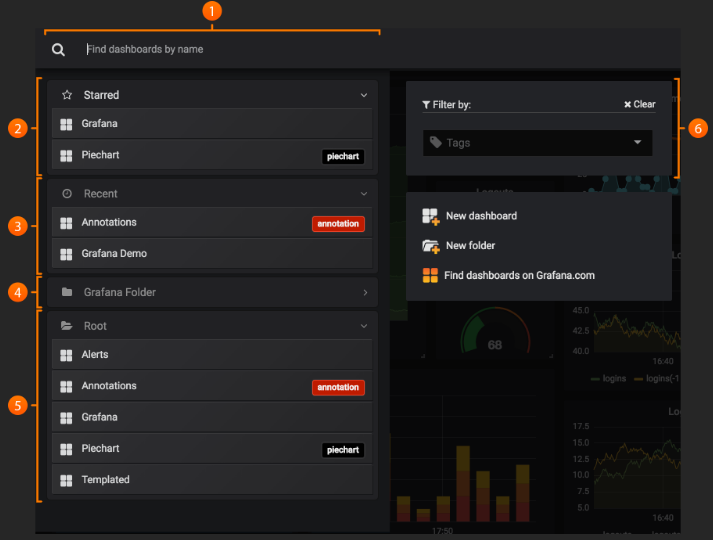The image size is (713, 540).
Task: Click the New folder icon
Action: pyautogui.click(x=430, y=246)
